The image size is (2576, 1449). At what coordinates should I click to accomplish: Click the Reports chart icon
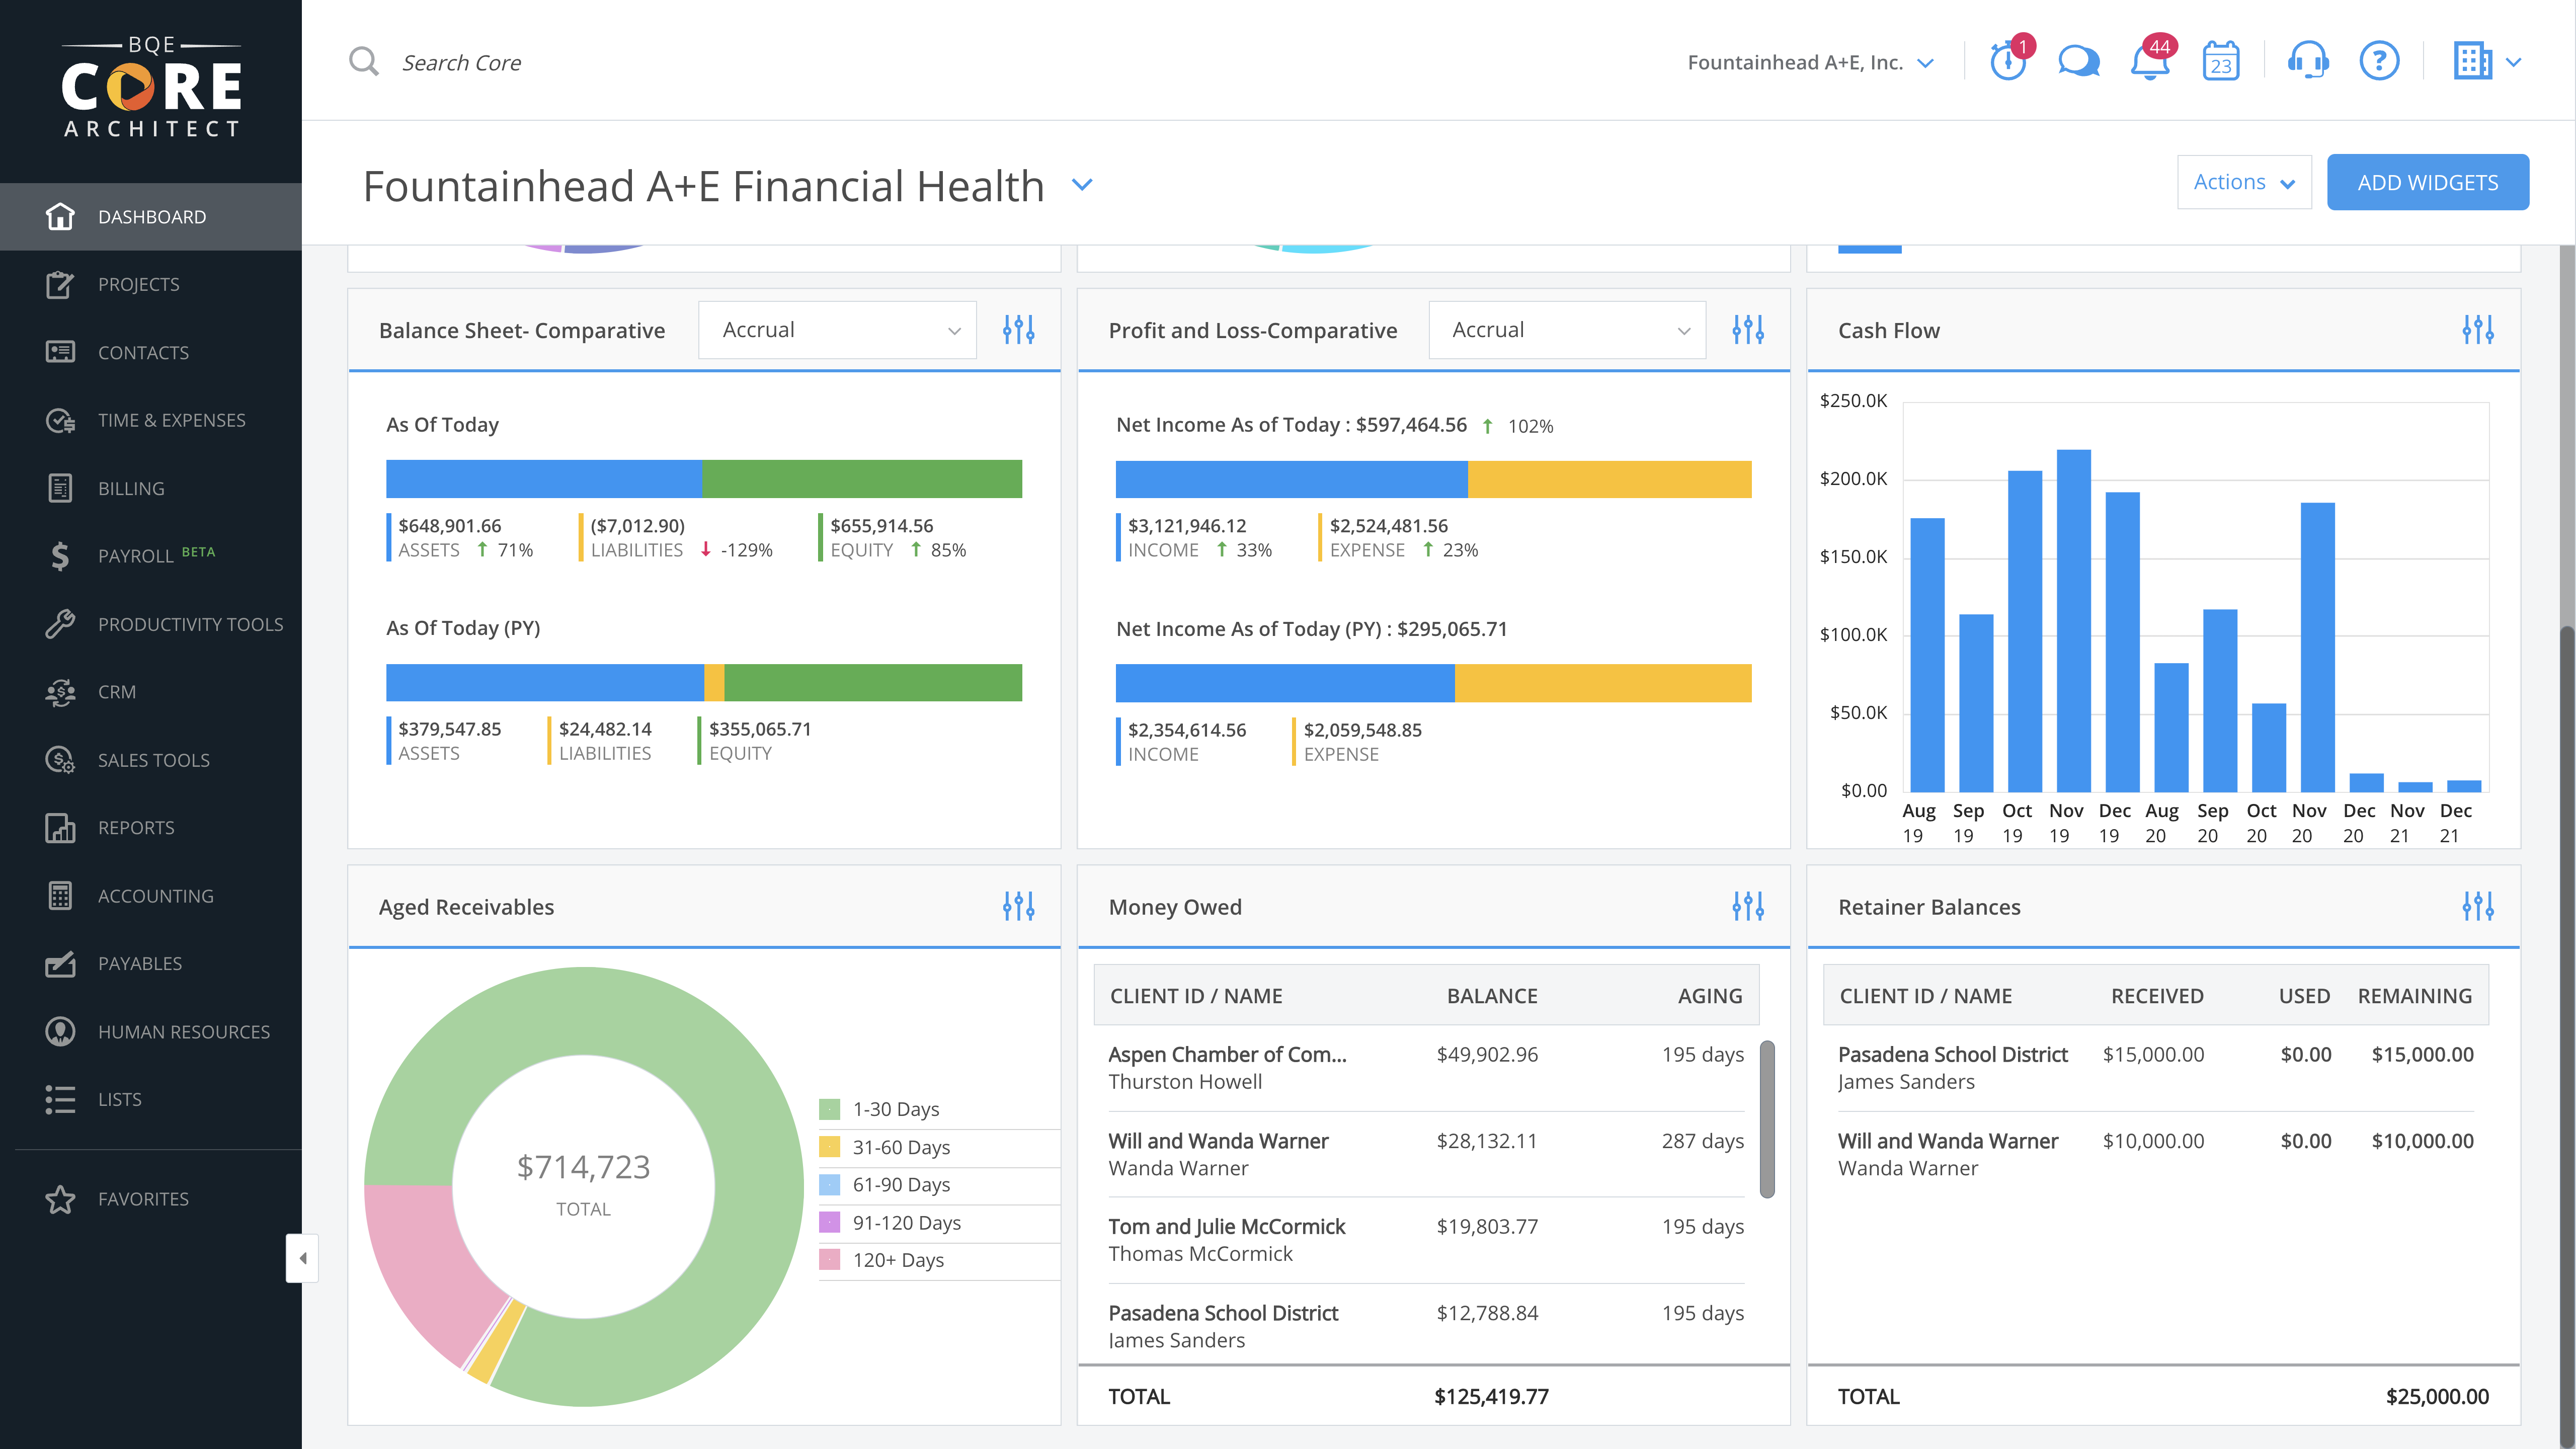tap(60, 828)
